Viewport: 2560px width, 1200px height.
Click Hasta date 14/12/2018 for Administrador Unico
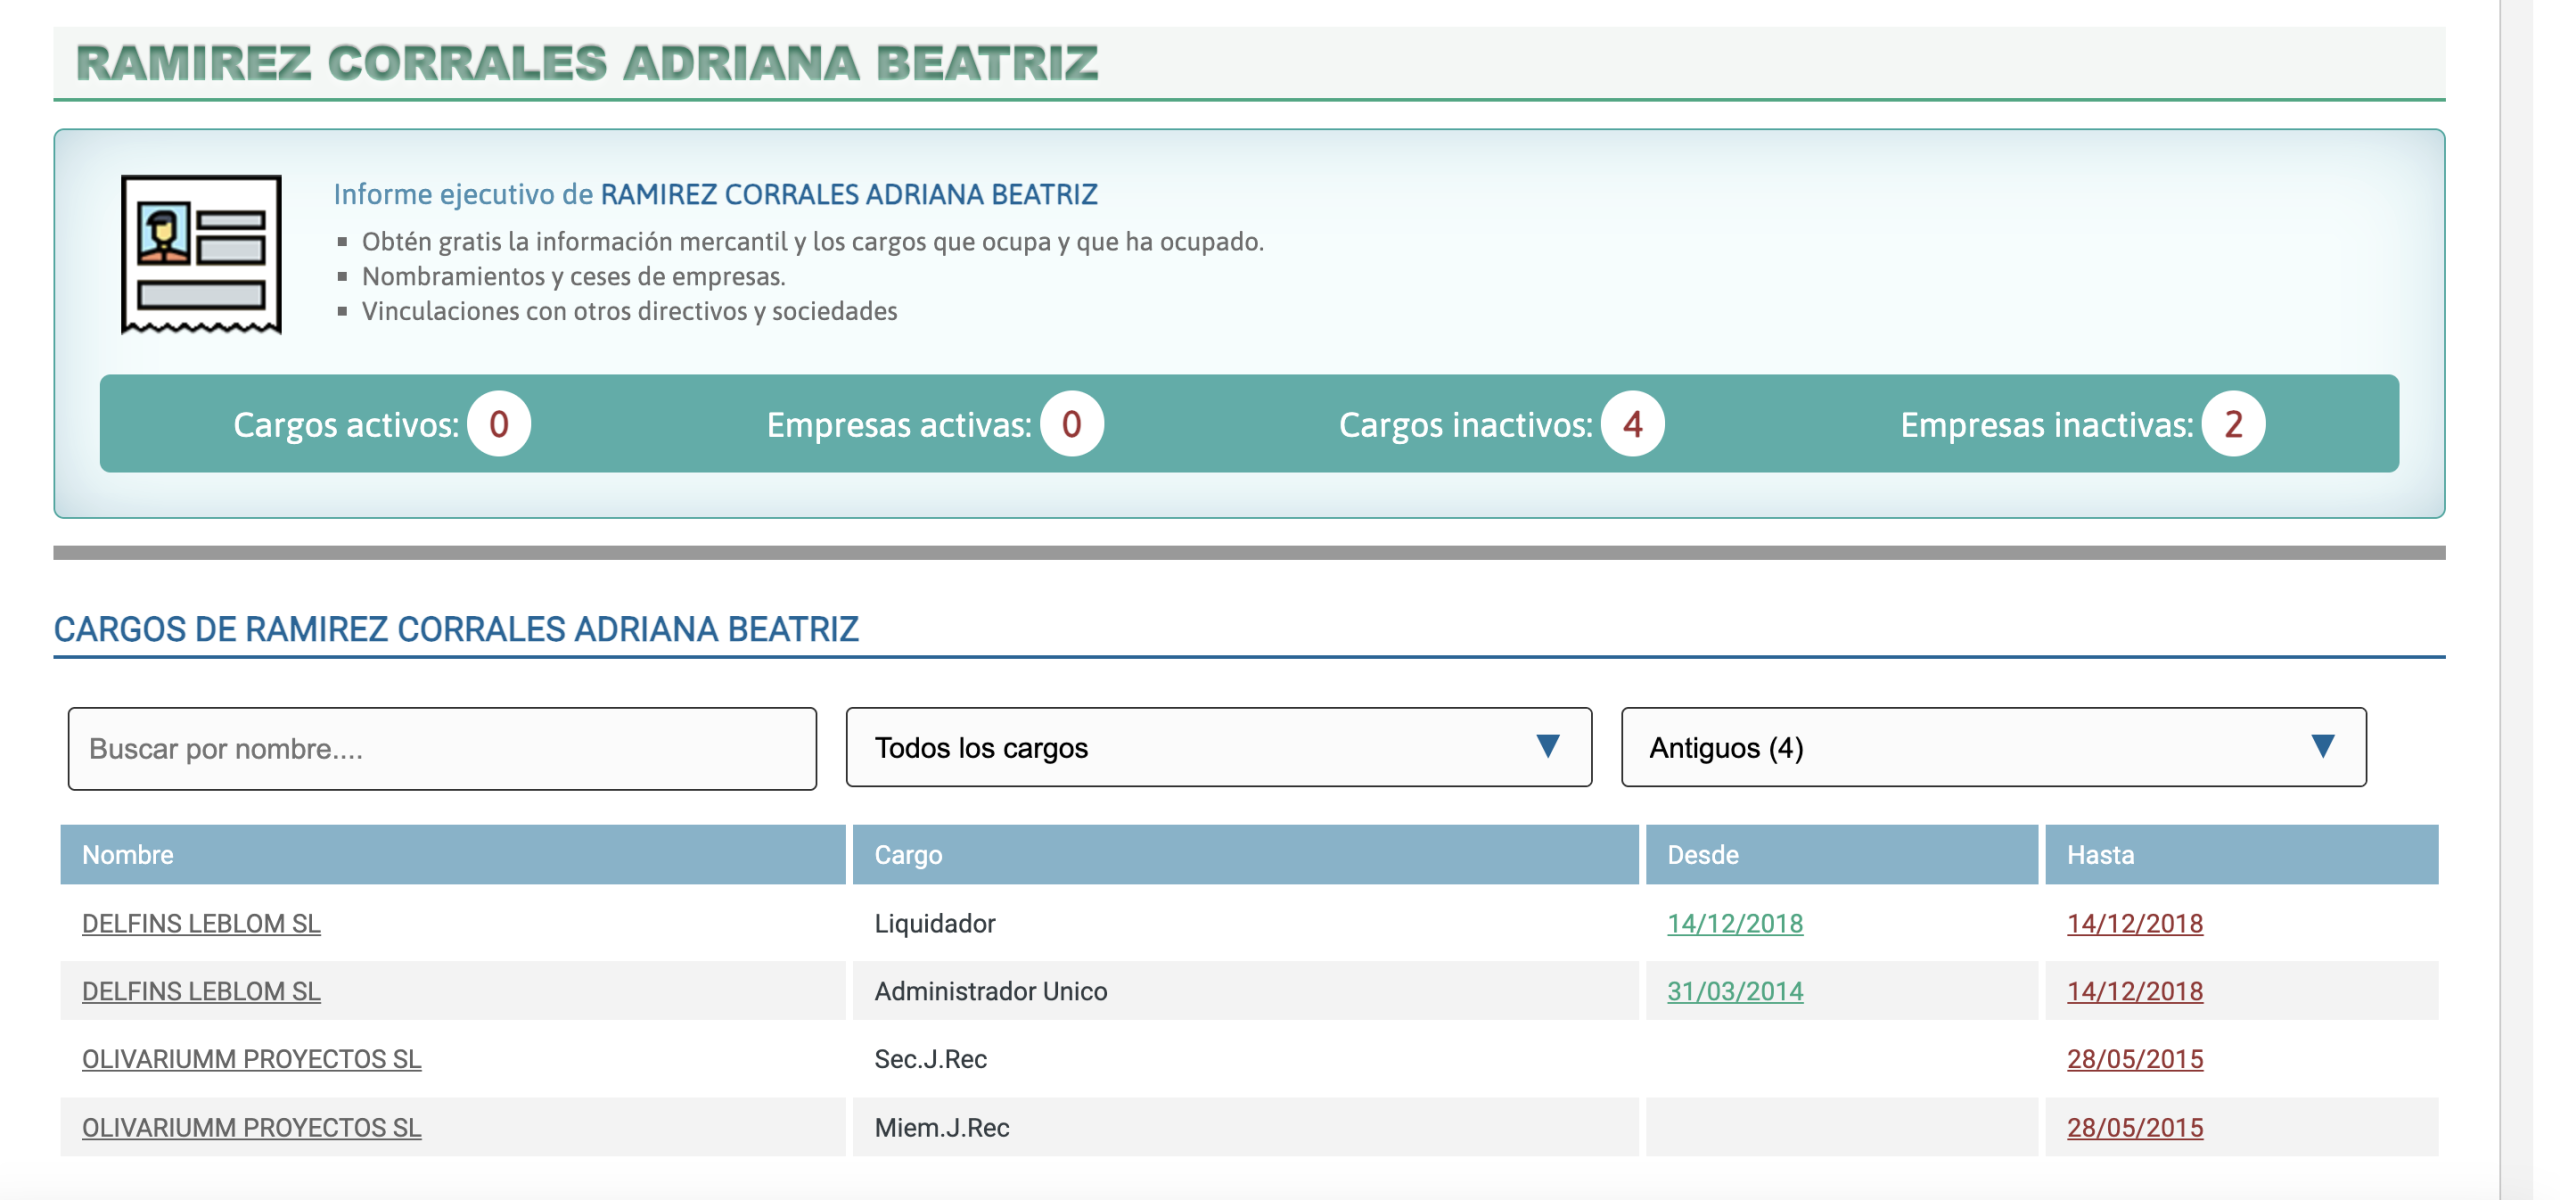click(x=2134, y=991)
